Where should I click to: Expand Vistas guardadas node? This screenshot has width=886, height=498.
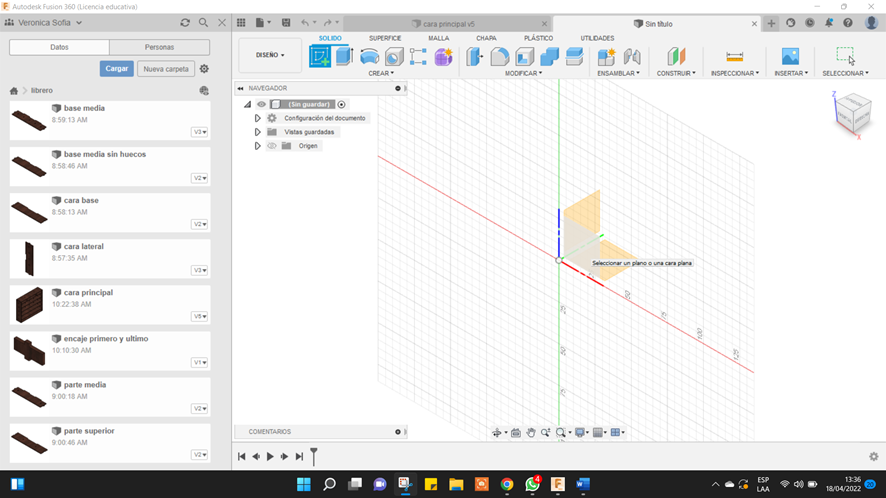pos(257,132)
